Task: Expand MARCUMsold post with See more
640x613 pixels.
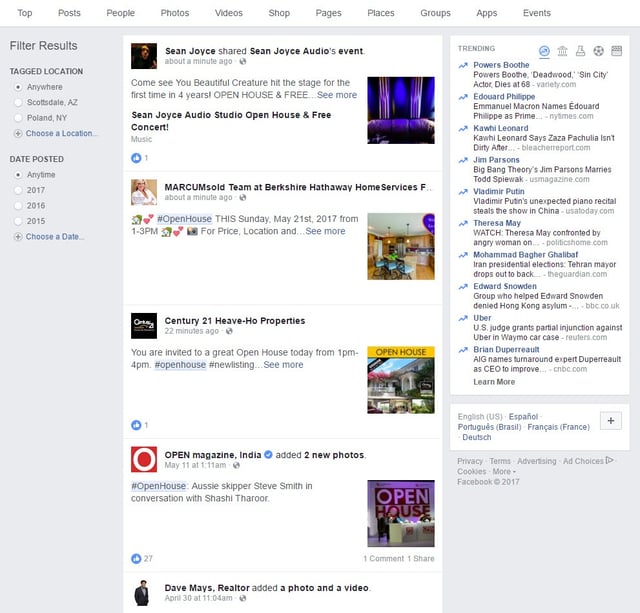Action: [325, 231]
